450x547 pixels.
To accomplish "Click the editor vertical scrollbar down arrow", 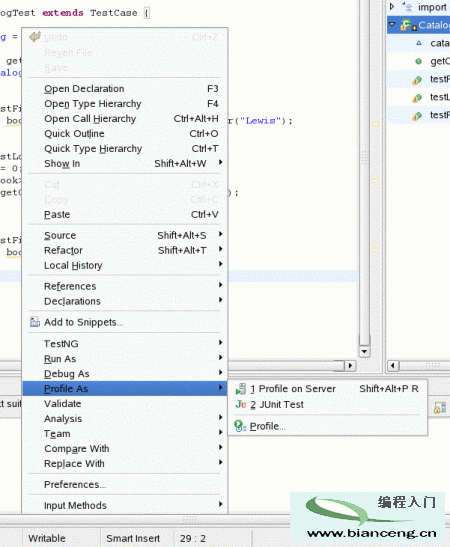I will coord(365,351).
